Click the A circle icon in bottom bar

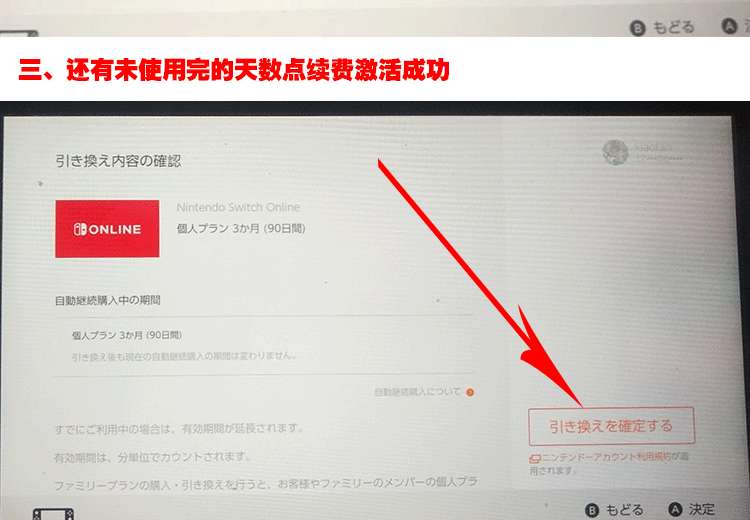(x=675, y=509)
